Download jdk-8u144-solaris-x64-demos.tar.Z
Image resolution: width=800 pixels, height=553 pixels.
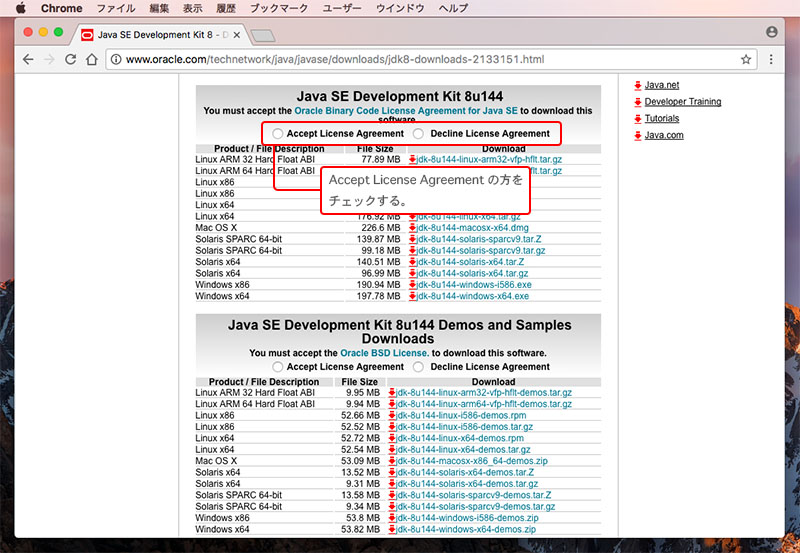tap(465, 472)
